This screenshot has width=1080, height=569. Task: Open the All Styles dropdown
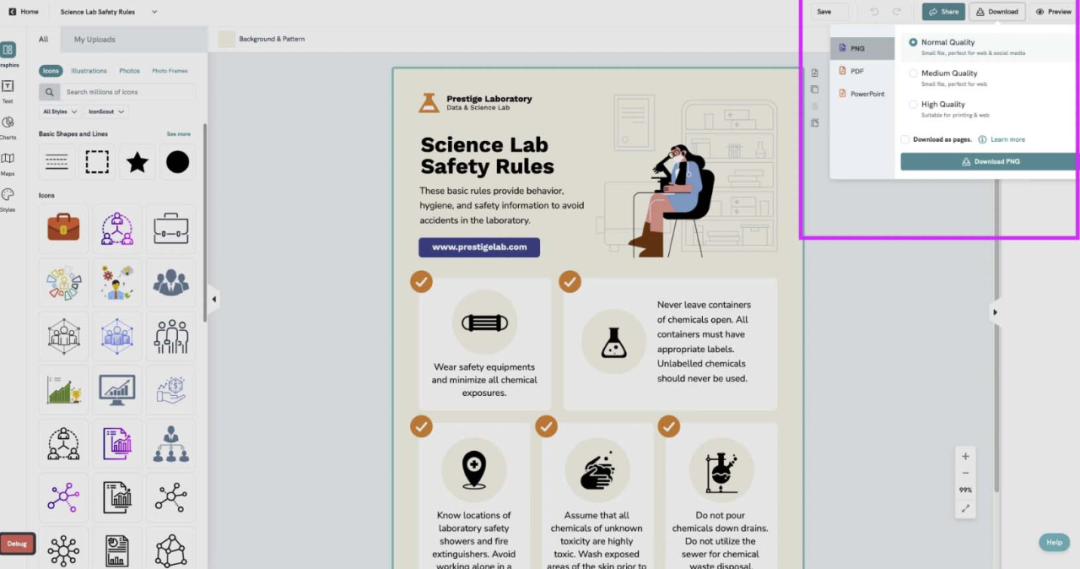[61, 112]
